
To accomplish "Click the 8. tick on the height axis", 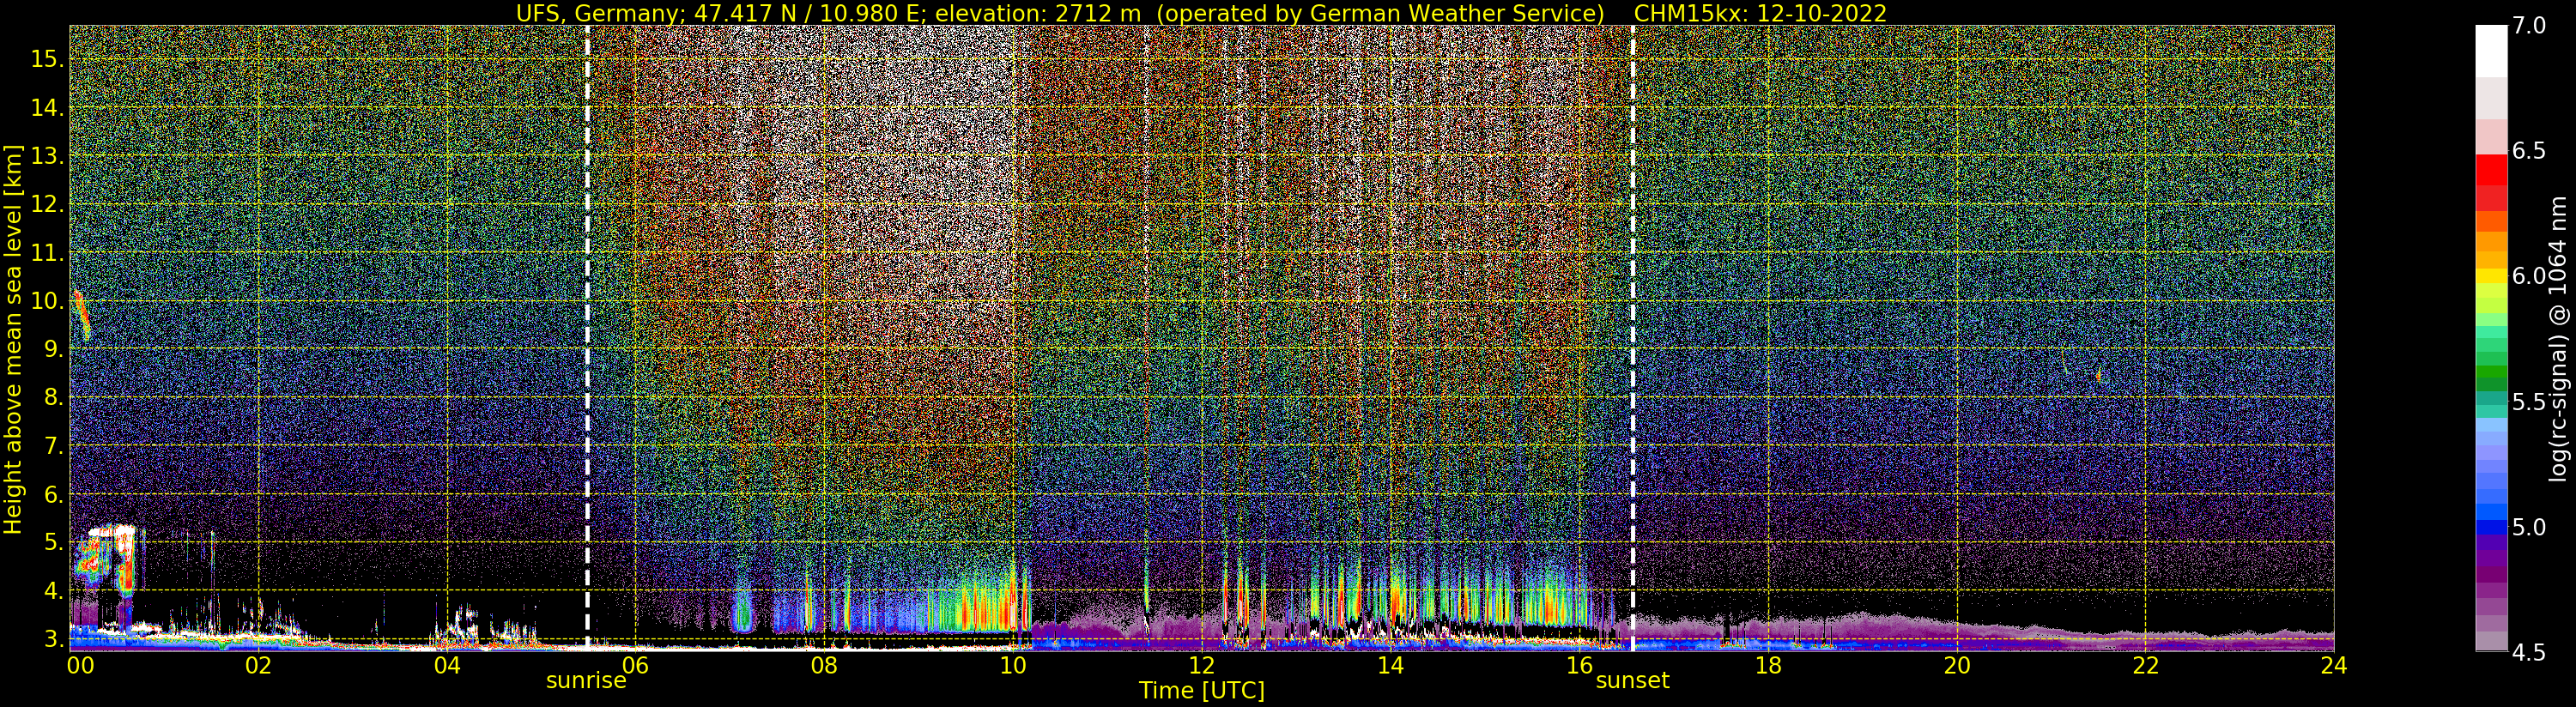I will point(52,398).
